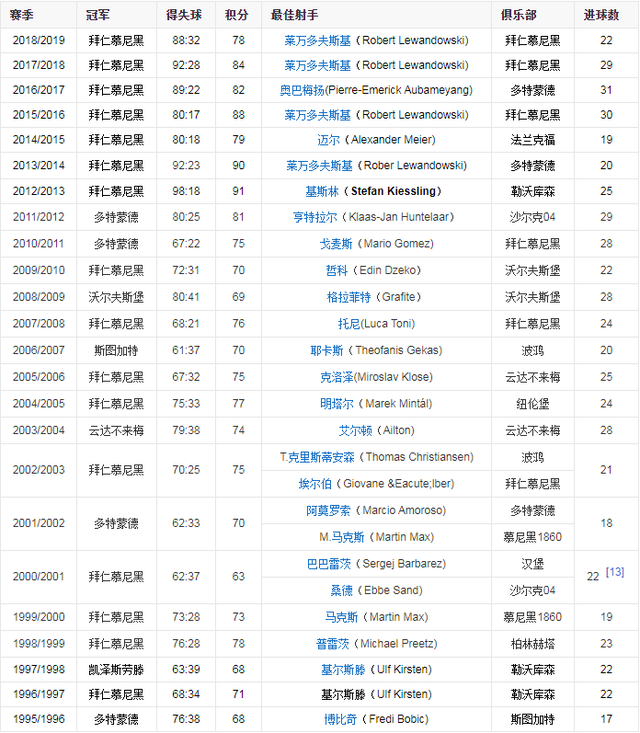Click the 阿莫罗索 (Marcio Amoroso) link
Screen dimensions: 640x733
(328, 510)
